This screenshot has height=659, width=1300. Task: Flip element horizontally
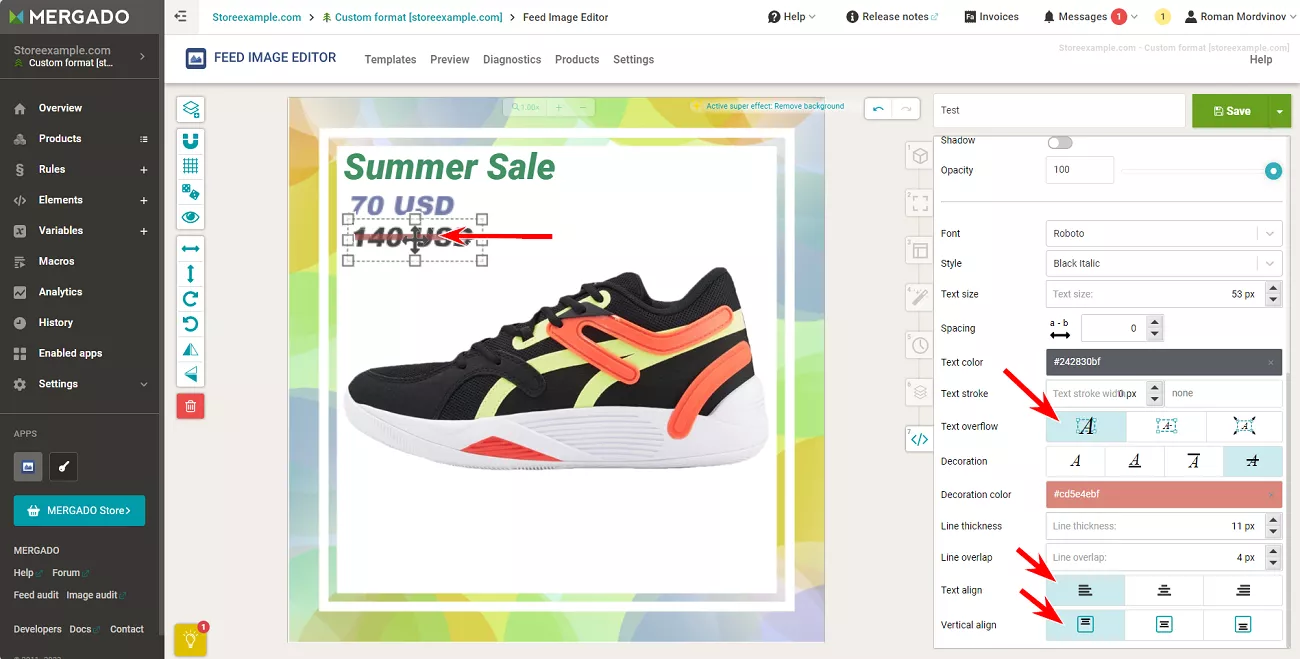tap(190, 349)
